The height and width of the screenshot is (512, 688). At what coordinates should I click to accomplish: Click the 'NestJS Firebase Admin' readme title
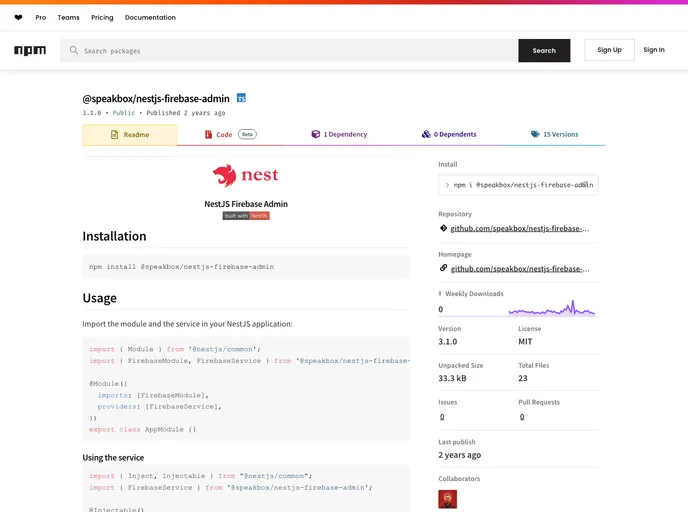[246, 204]
